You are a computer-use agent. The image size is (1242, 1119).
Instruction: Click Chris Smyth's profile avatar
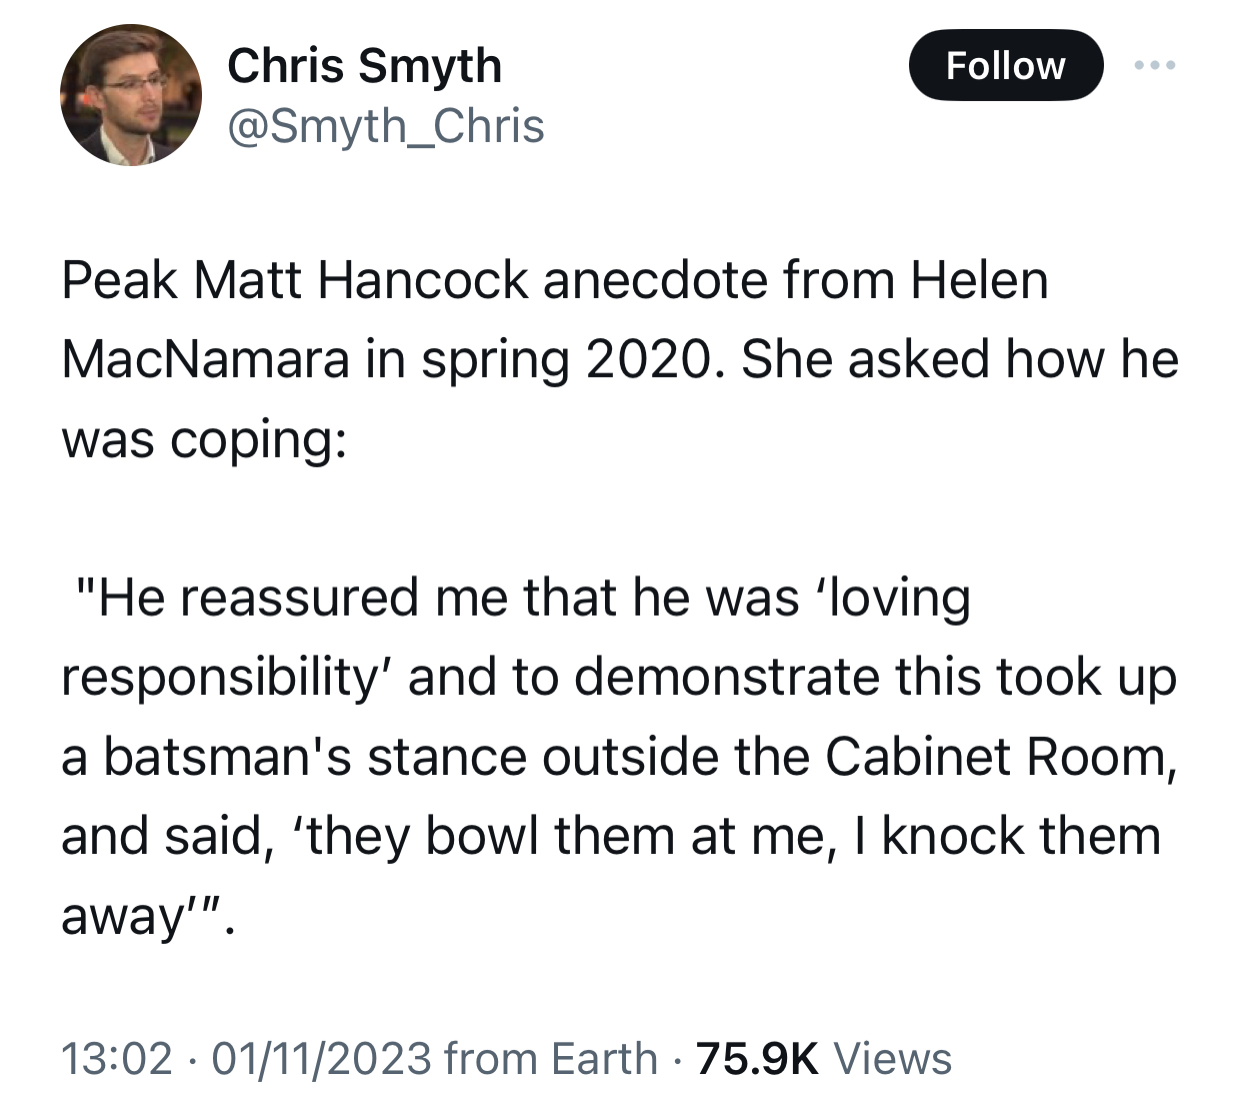point(131,95)
